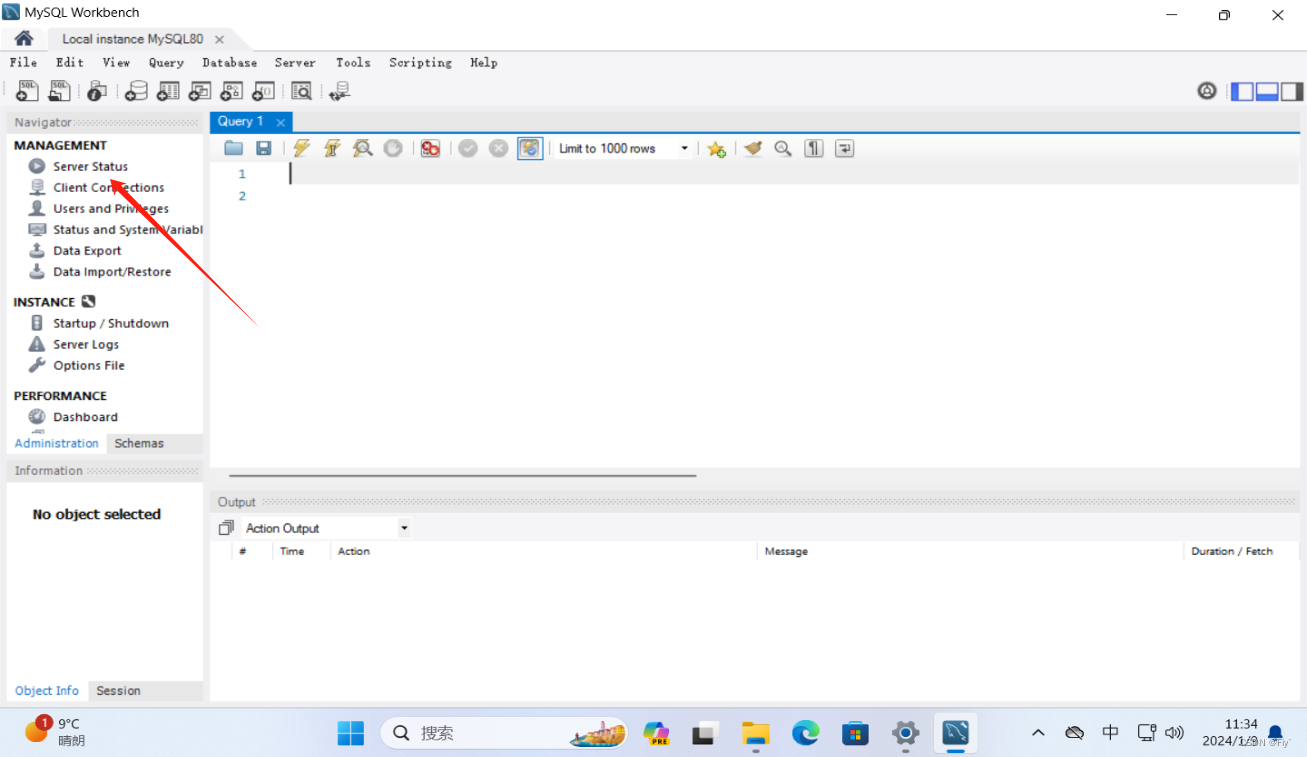Open the File menu
This screenshot has width=1307, height=757.
tap(23, 62)
